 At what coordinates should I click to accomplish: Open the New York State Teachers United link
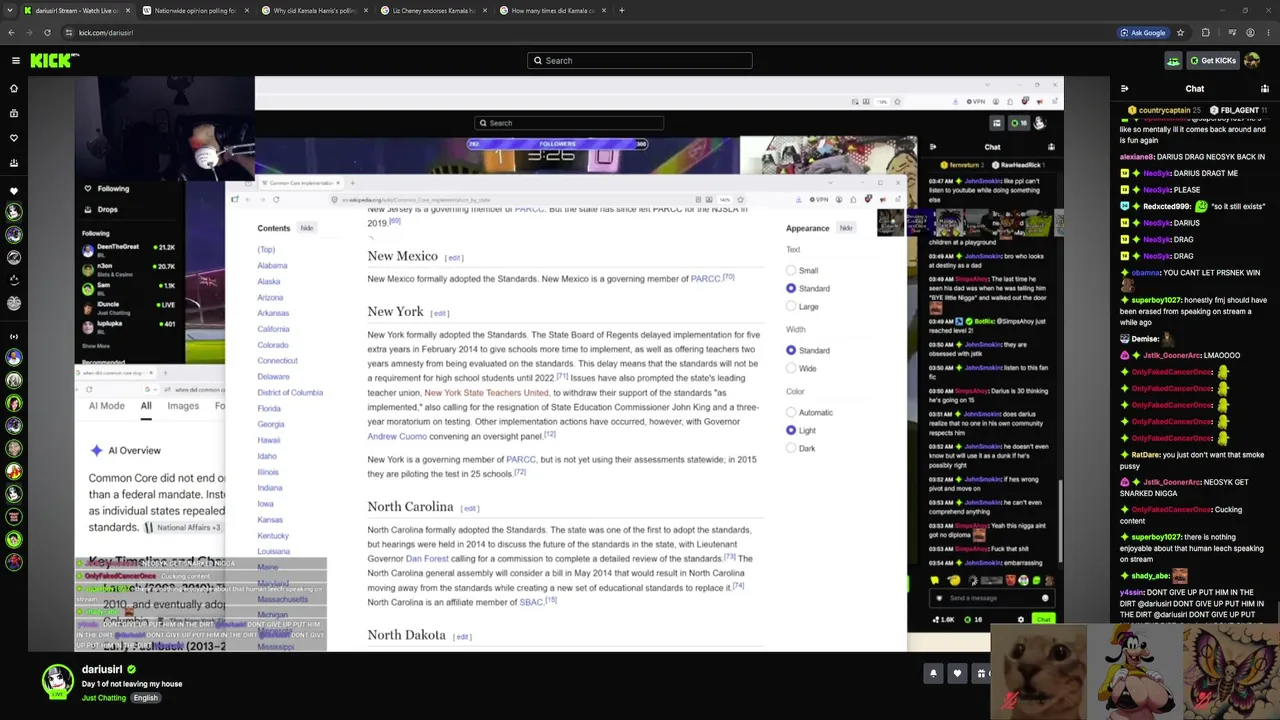(486, 393)
